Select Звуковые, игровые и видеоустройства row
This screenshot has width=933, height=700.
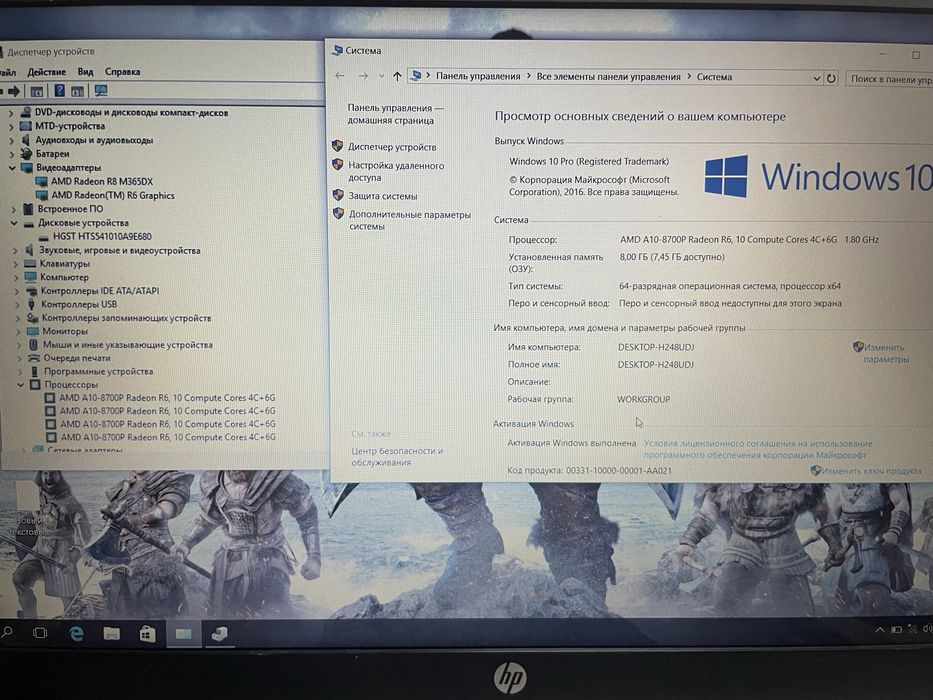(x=120, y=251)
